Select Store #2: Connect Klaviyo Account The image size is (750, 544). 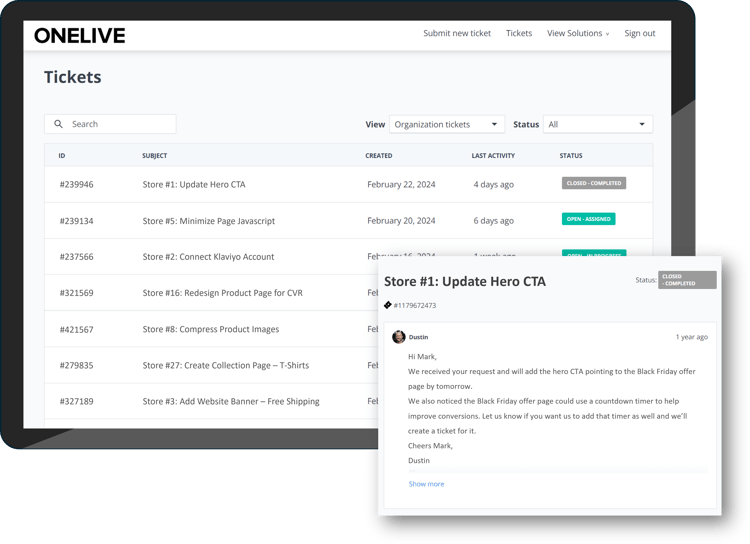(208, 256)
